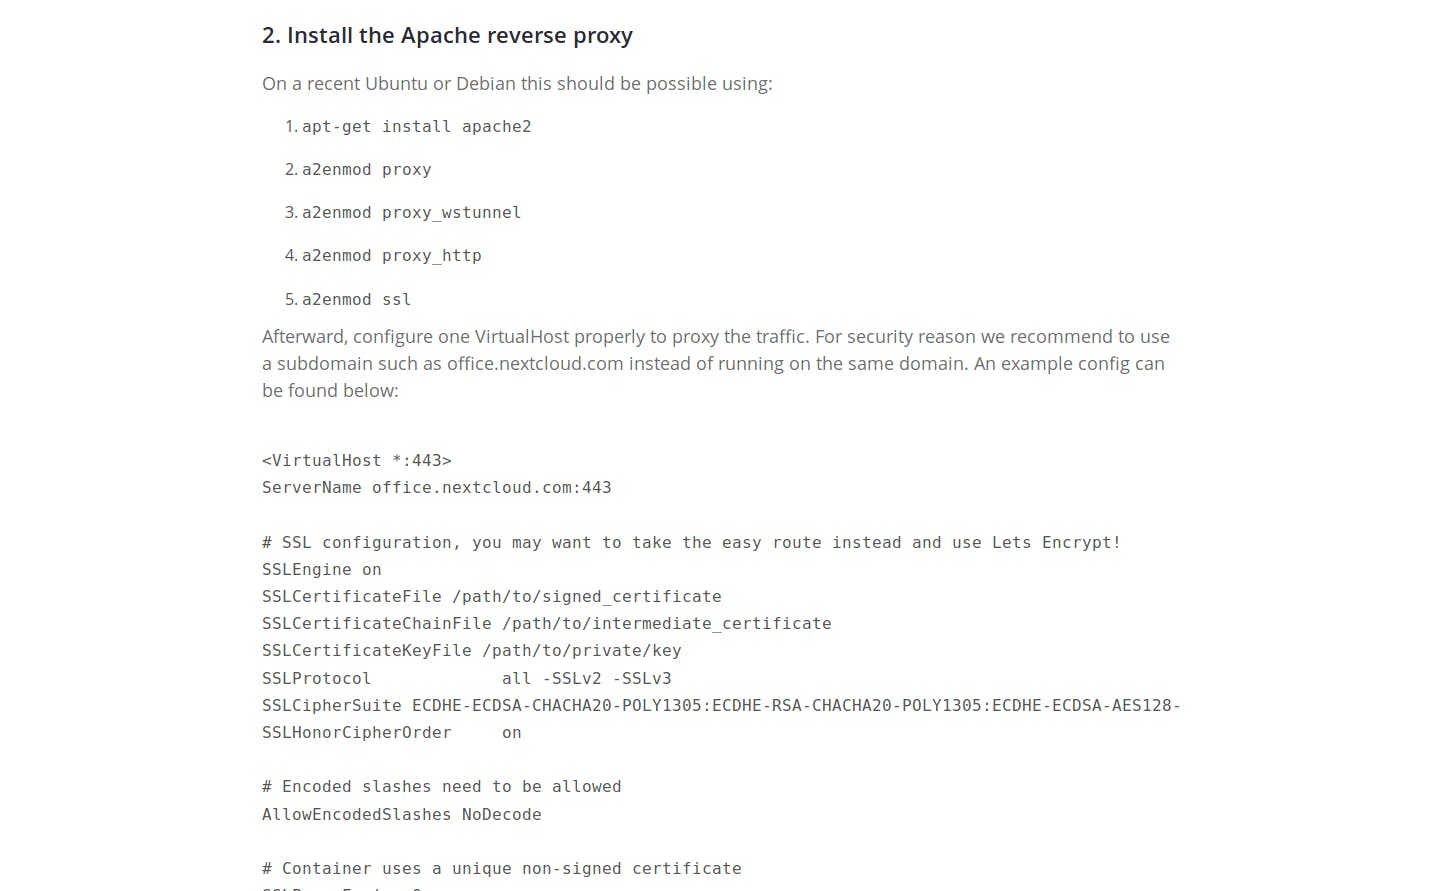The image size is (1443, 891).
Task: Click the "On a recent Ubuntu or Debian" sentence
Action: (516, 84)
